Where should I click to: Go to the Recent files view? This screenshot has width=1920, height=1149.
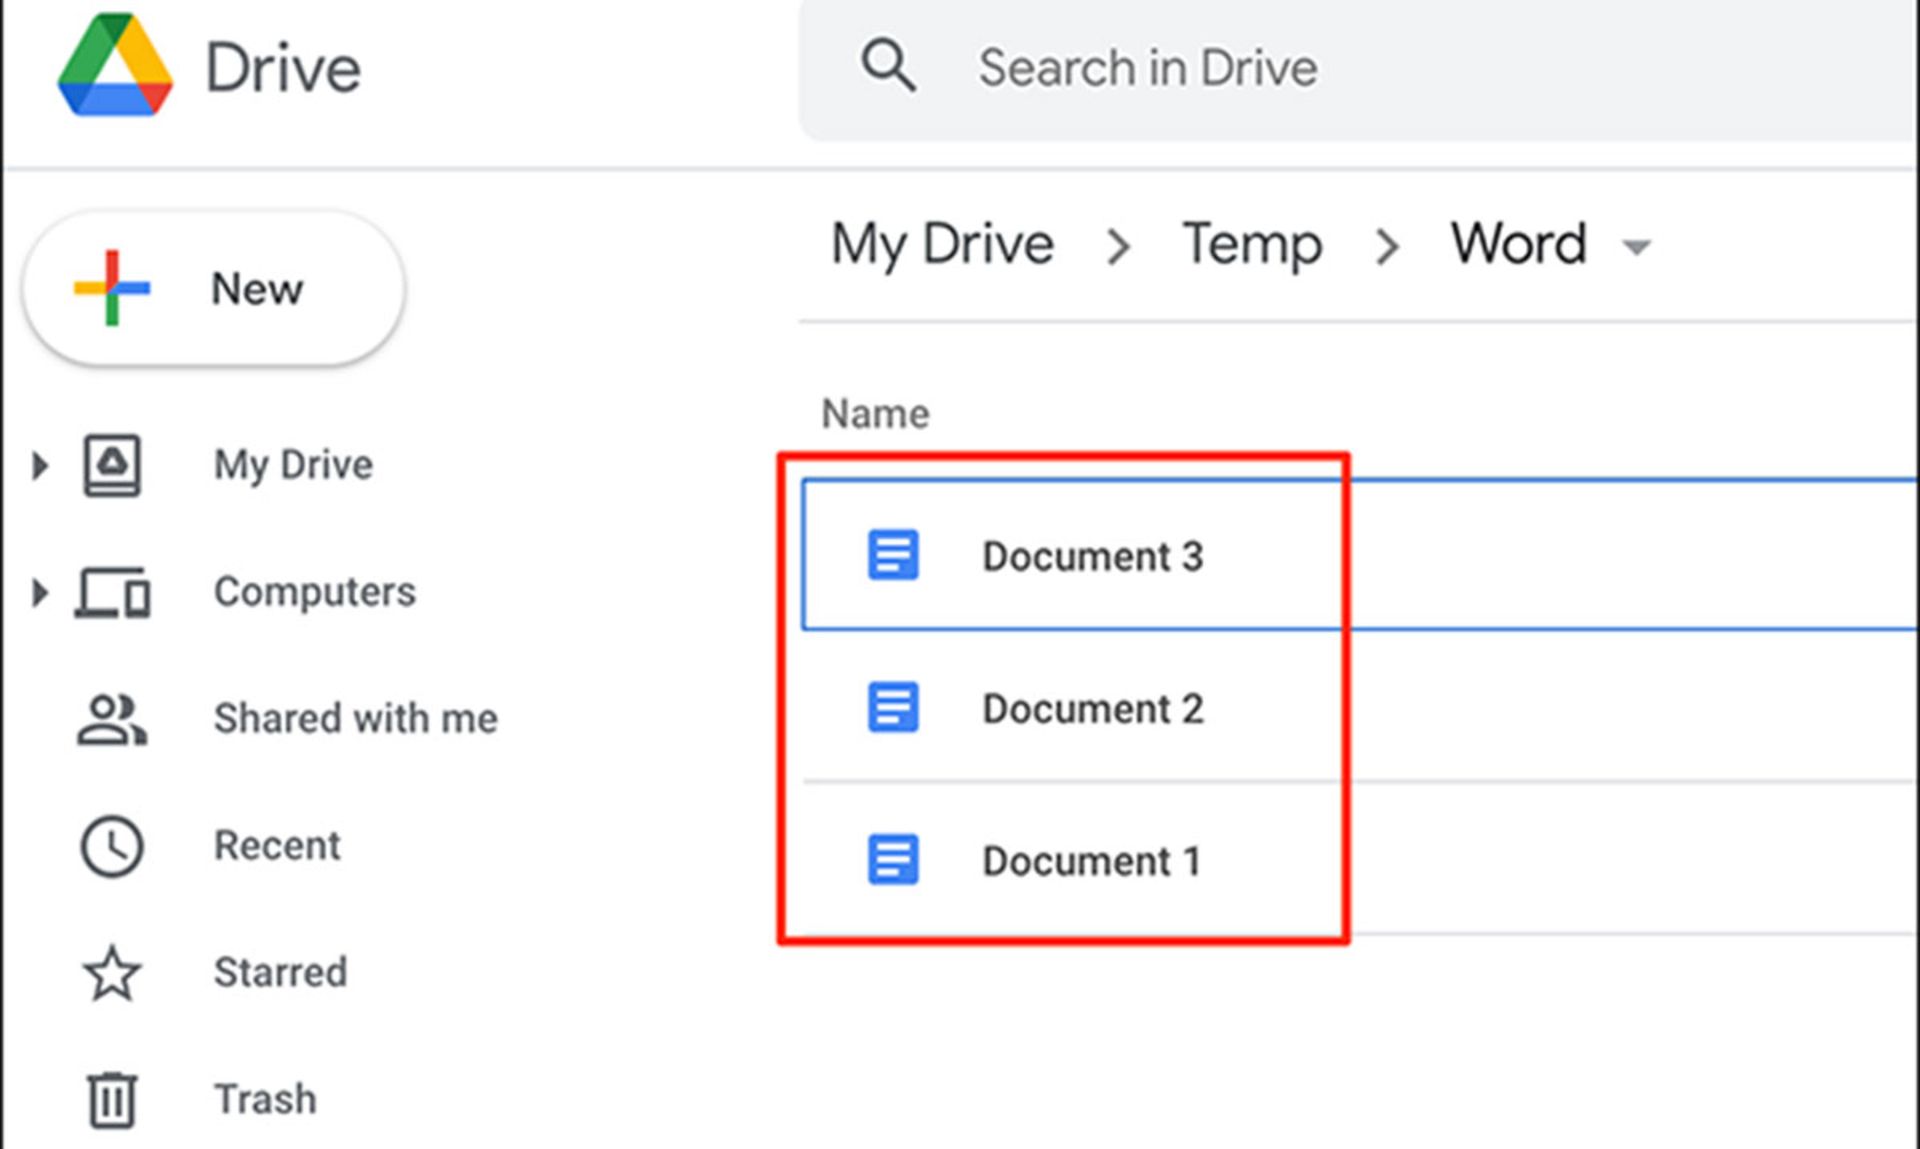click(277, 846)
